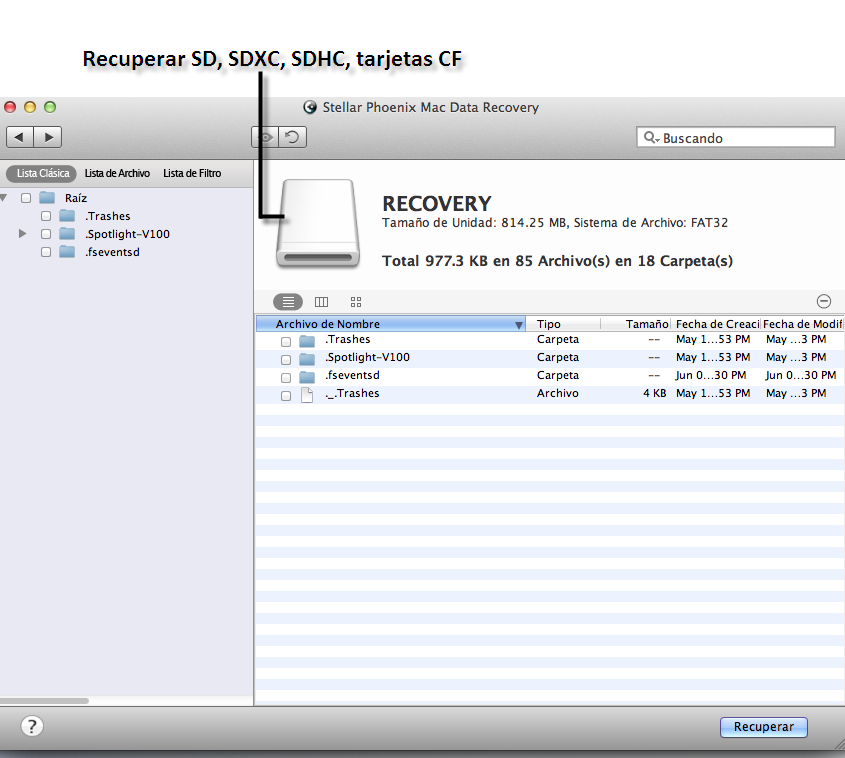Click .Spotlight-V100 label in sidebar tree
Image resolution: width=845 pixels, height=758 pixels.
tap(127, 234)
